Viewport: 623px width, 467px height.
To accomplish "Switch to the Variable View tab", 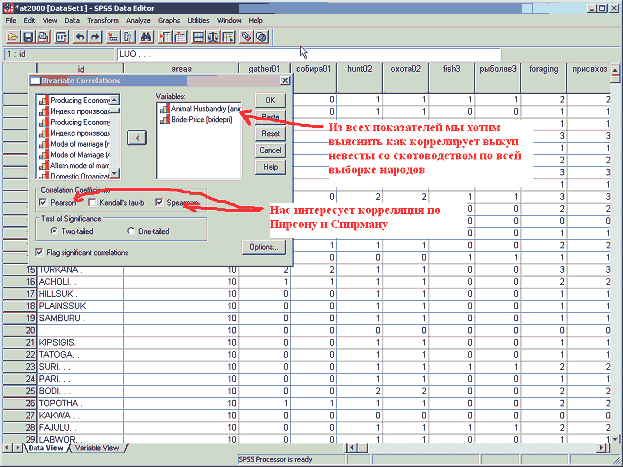I will pyautogui.click(x=98, y=447).
